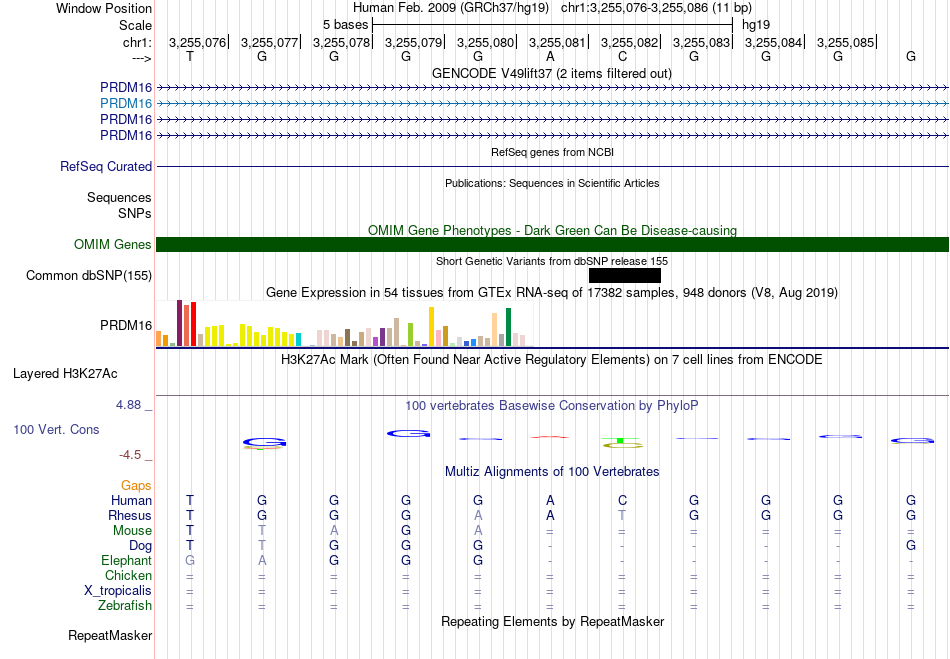Click the 'chr1:' ruler label

tap(137, 42)
